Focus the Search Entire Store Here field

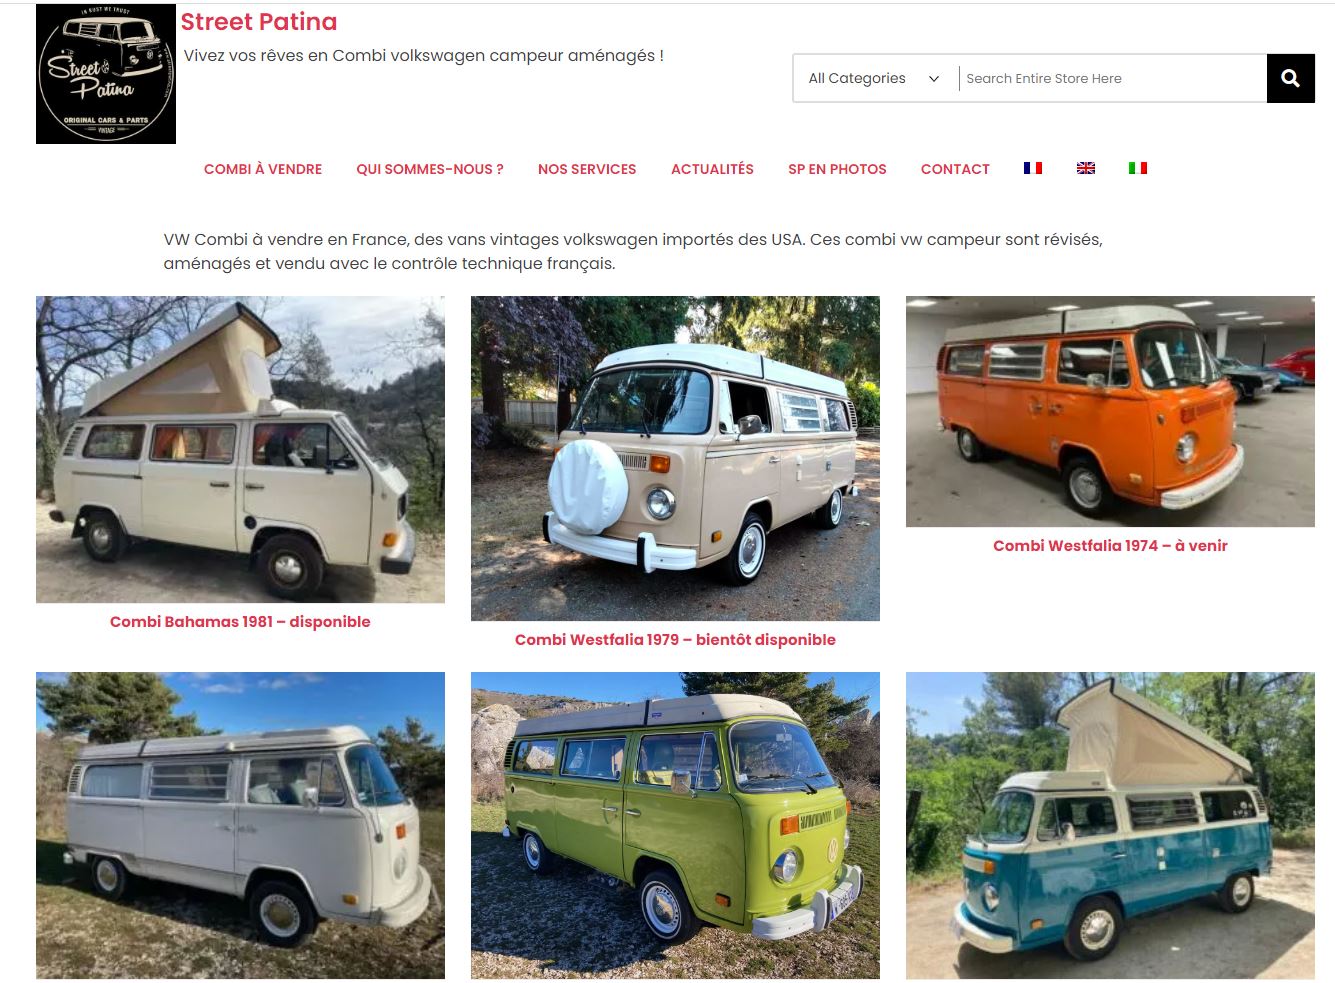[1112, 78]
